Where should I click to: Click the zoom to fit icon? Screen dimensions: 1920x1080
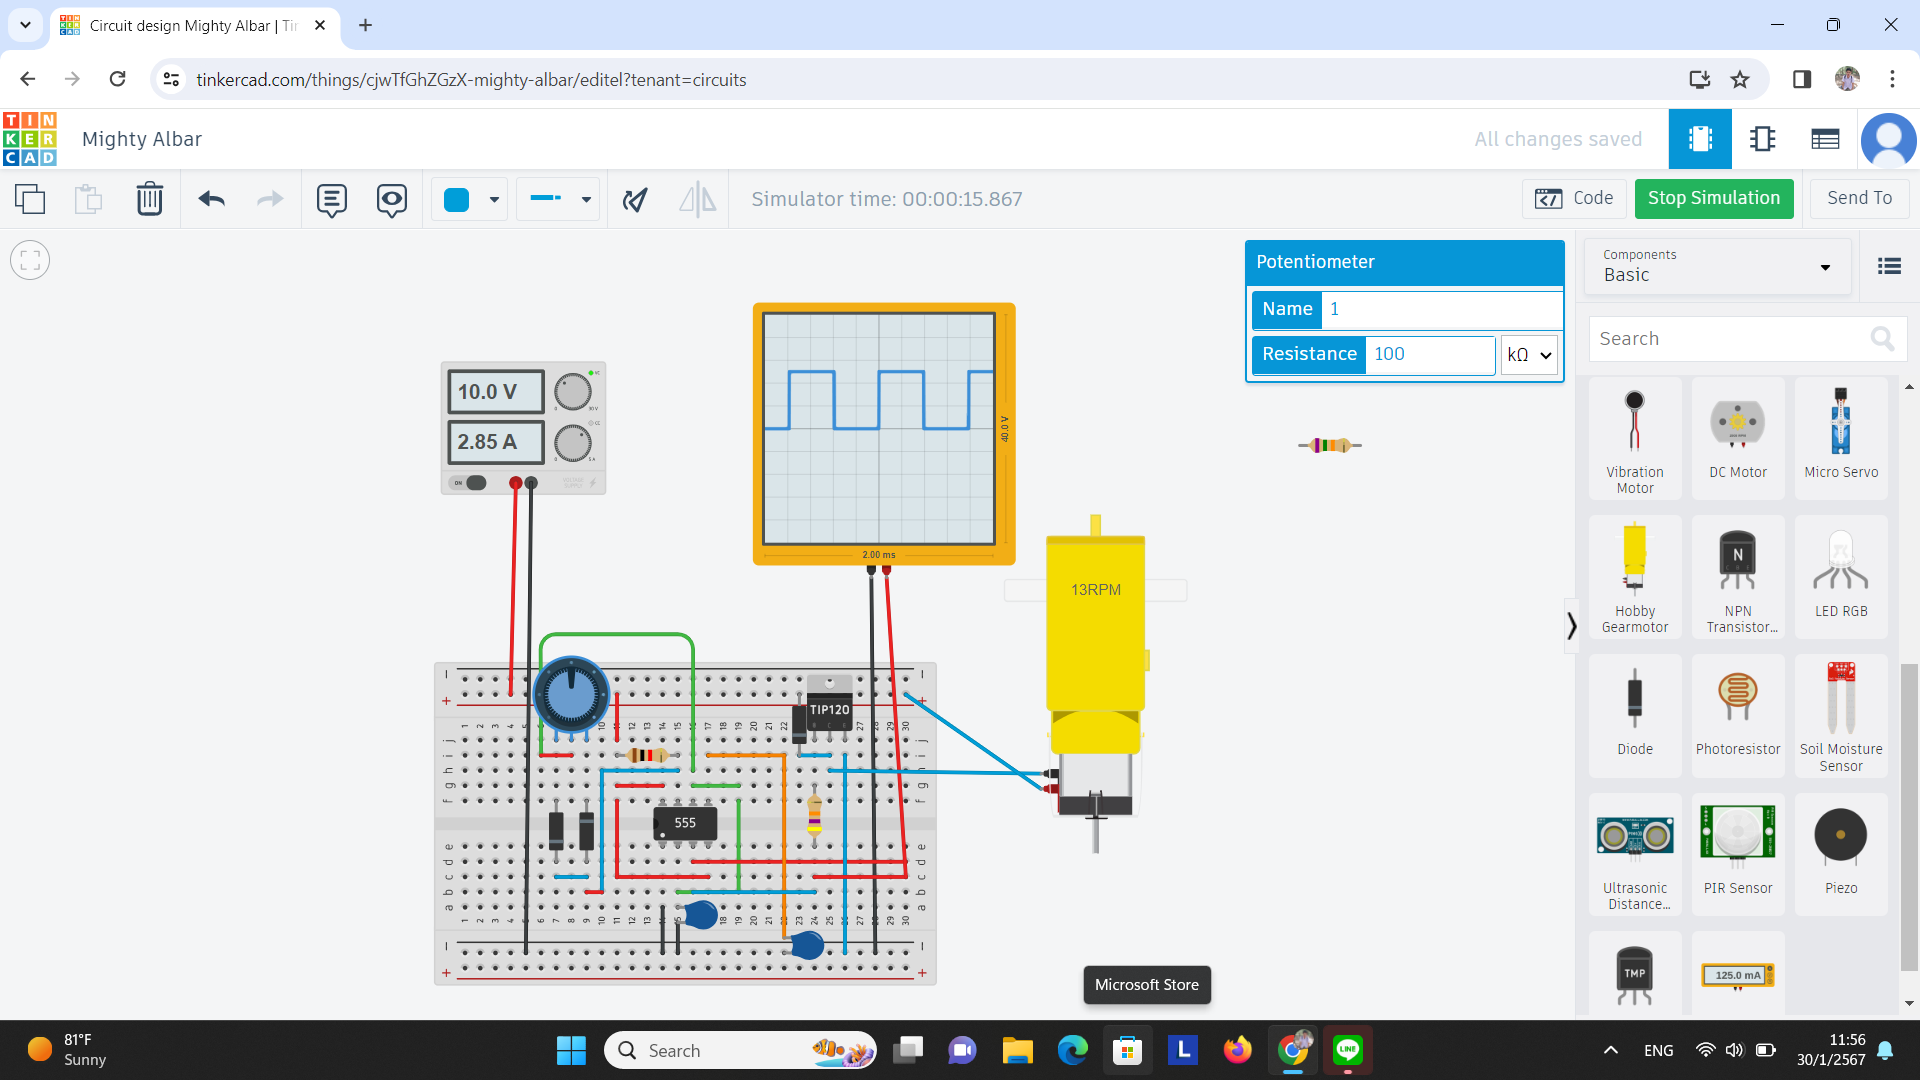click(x=30, y=261)
